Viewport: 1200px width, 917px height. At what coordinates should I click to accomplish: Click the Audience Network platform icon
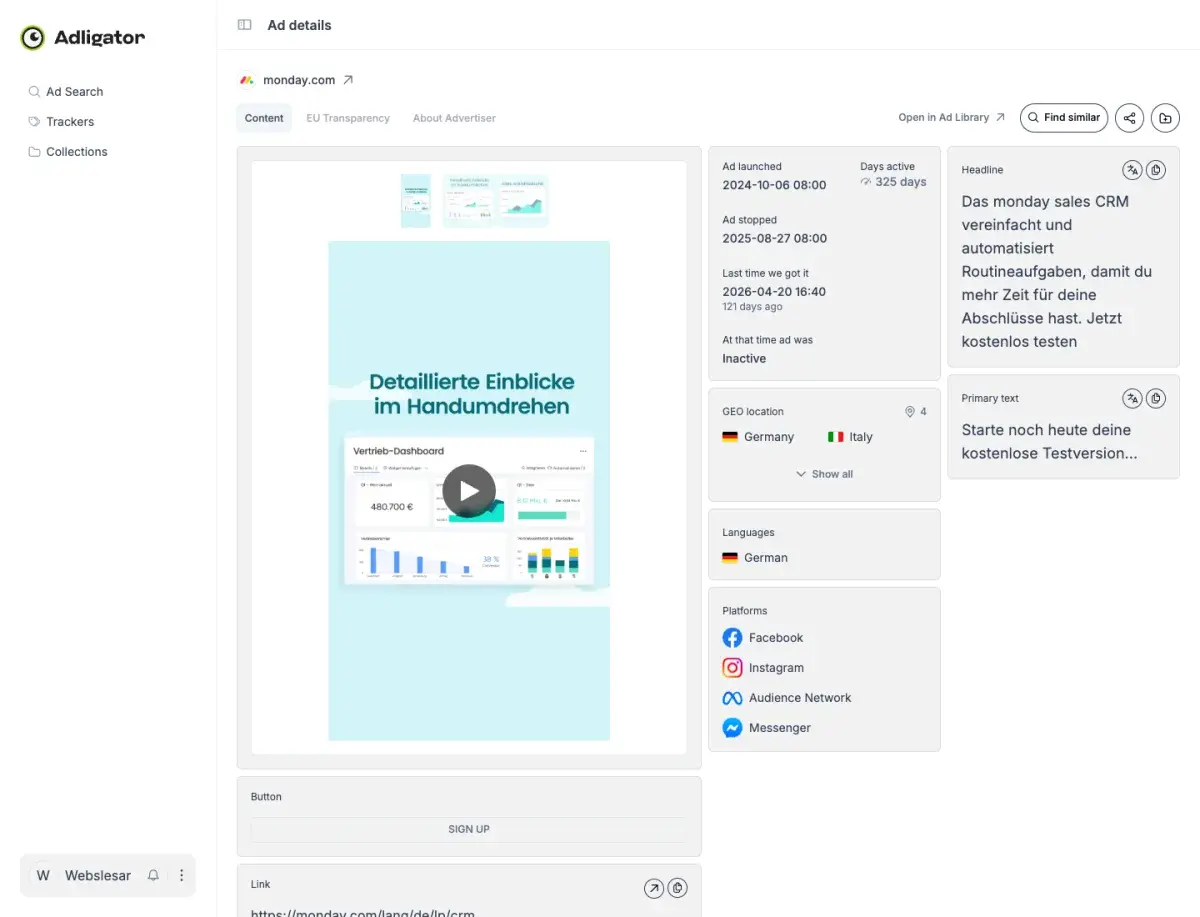point(732,698)
